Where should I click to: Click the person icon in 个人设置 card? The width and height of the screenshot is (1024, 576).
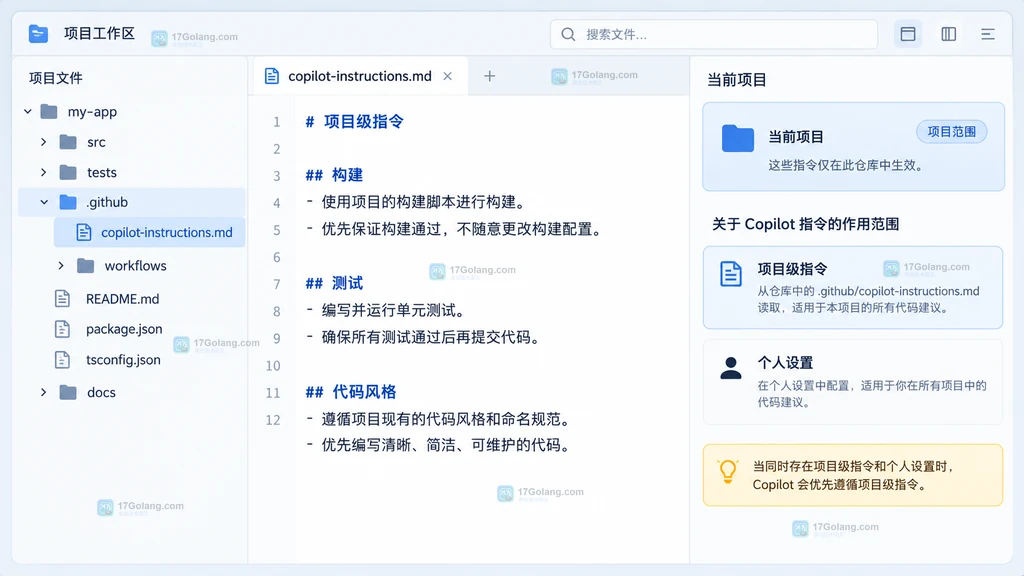point(731,368)
